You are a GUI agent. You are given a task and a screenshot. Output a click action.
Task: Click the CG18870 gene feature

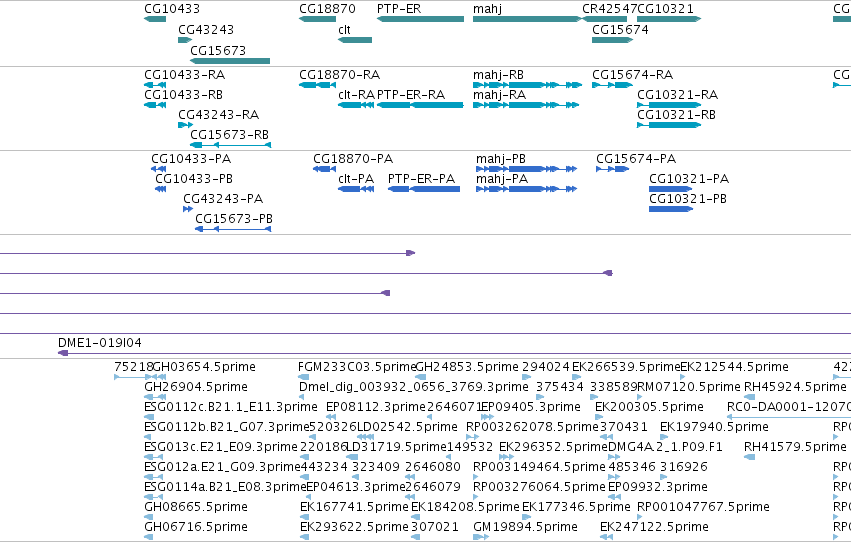pos(317,19)
